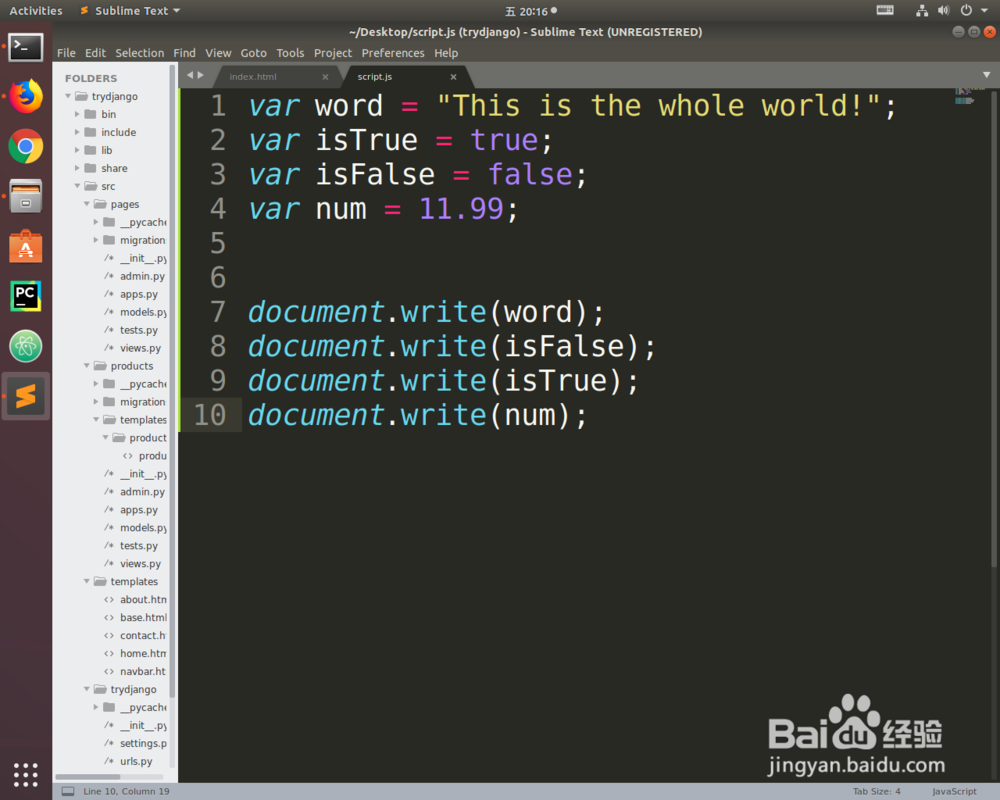The height and width of the screenshot is (800, 1000).
Task: Open the Files manager dock icon
Action: click(26, 196)
